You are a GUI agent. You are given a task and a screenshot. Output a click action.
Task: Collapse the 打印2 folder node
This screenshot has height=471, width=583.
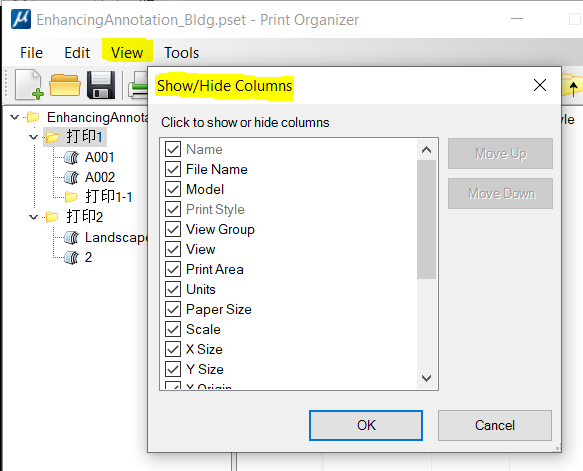point(33,217)
